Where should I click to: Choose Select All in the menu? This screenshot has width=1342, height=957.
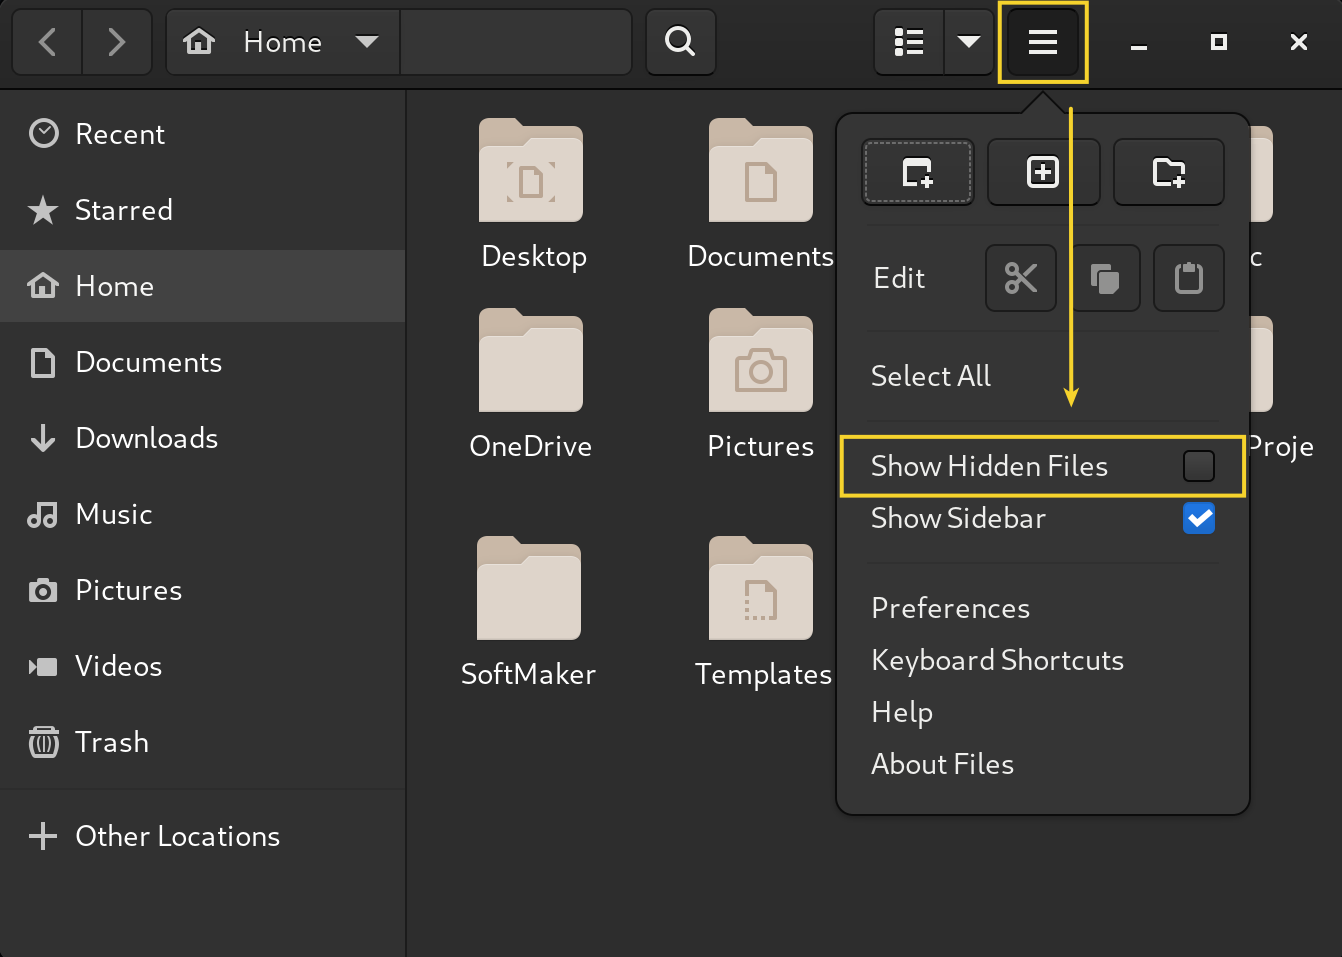930,376
